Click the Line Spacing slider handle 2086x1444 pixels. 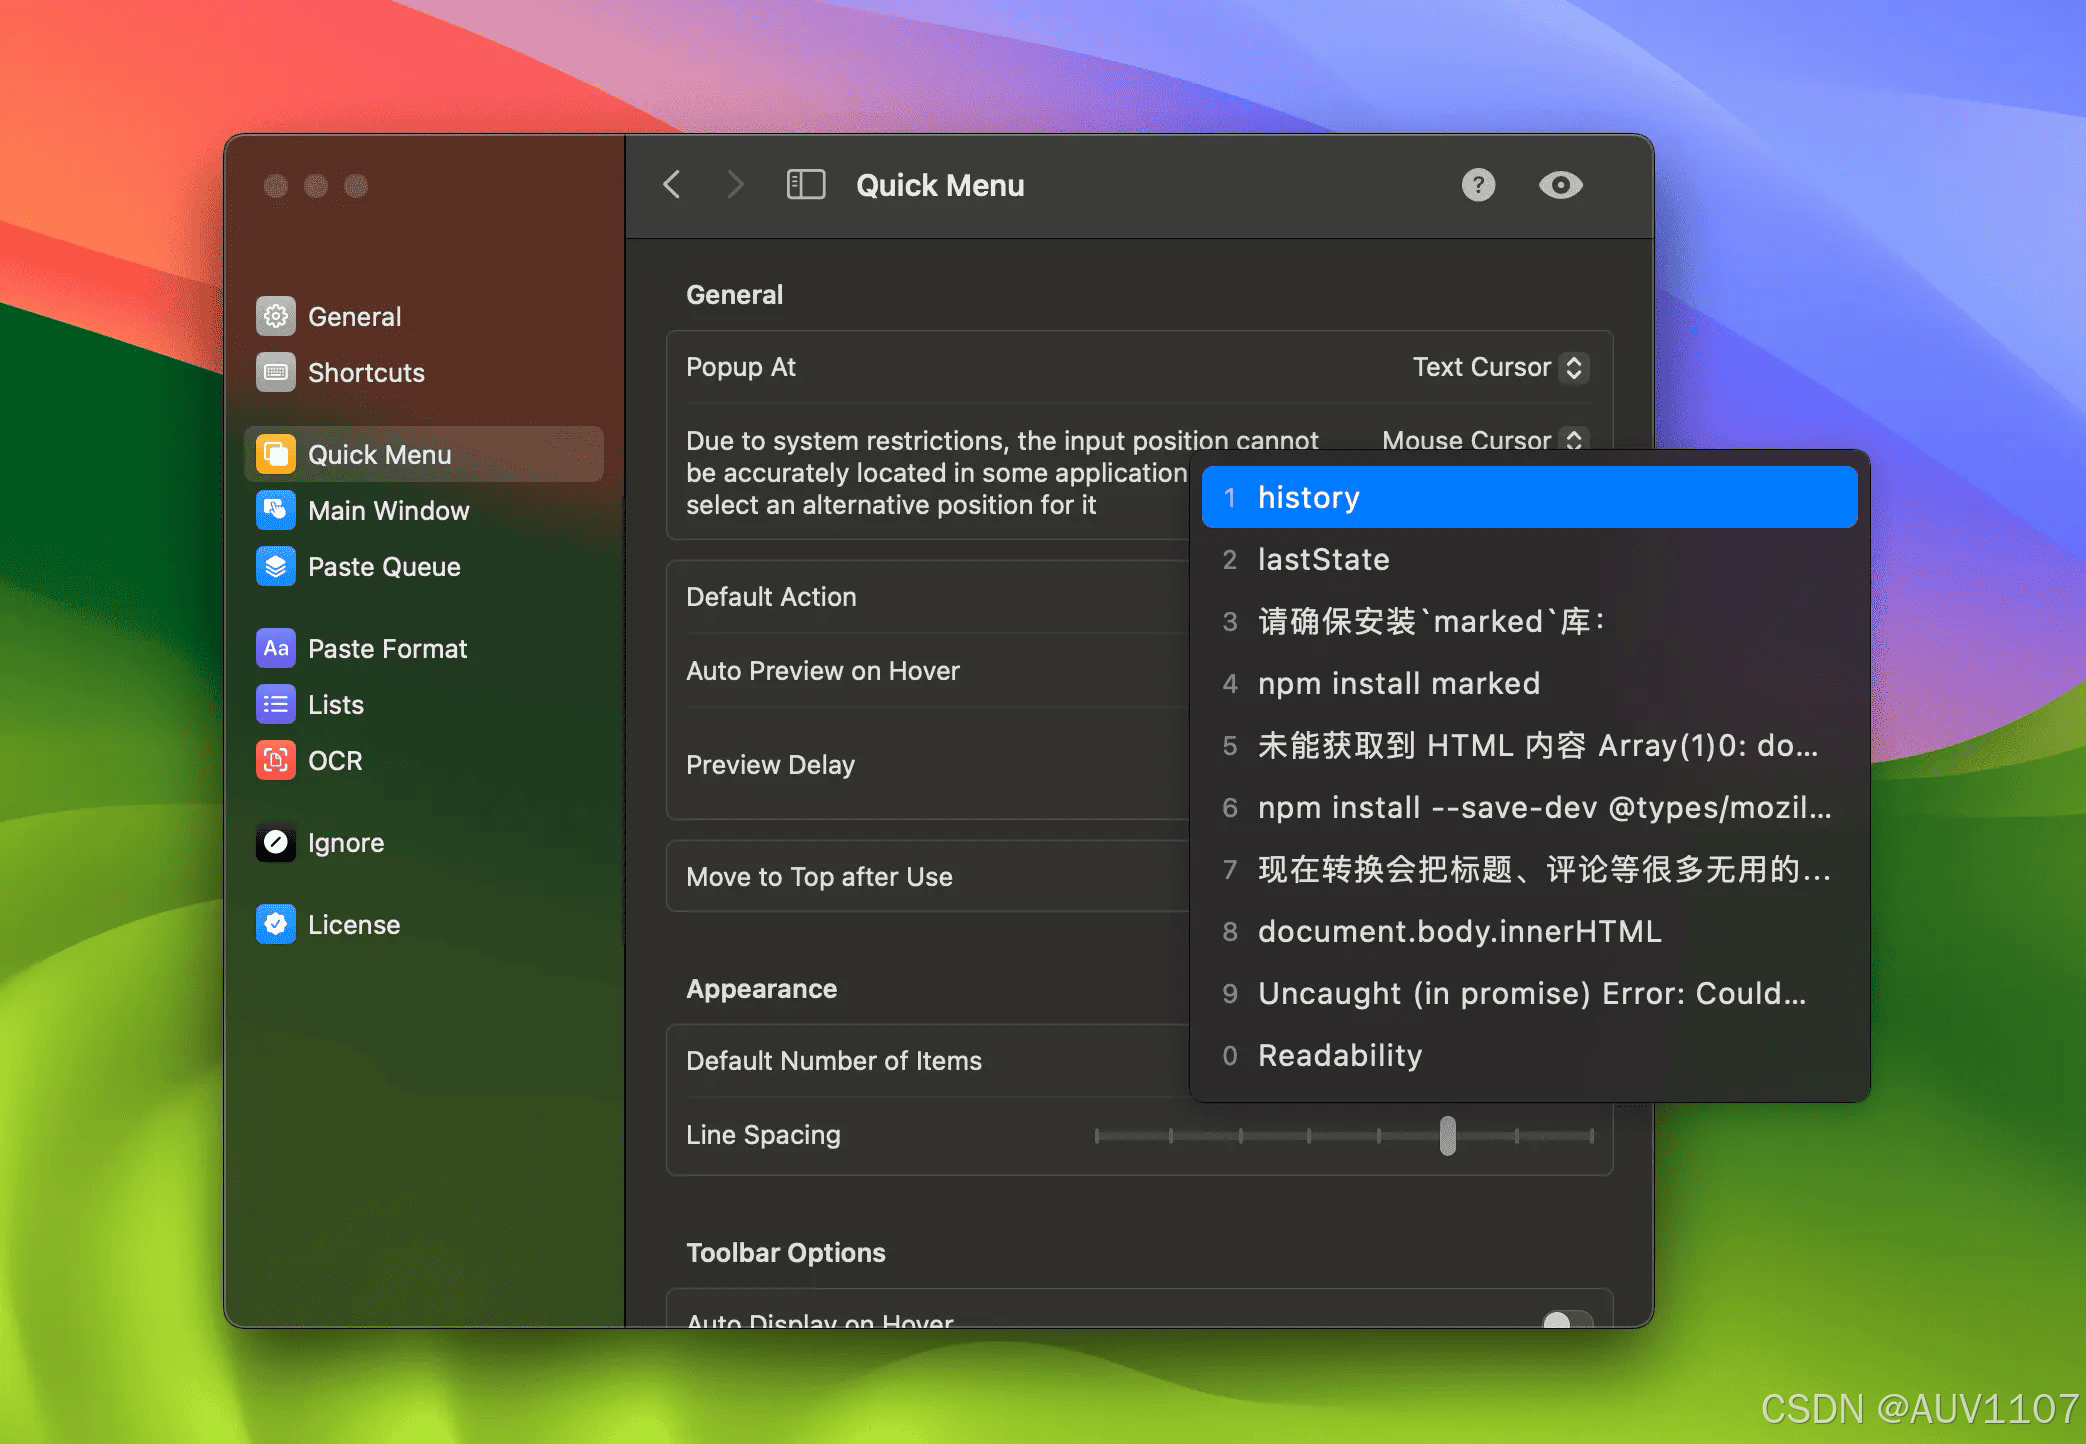[x=1447, y=1135]
